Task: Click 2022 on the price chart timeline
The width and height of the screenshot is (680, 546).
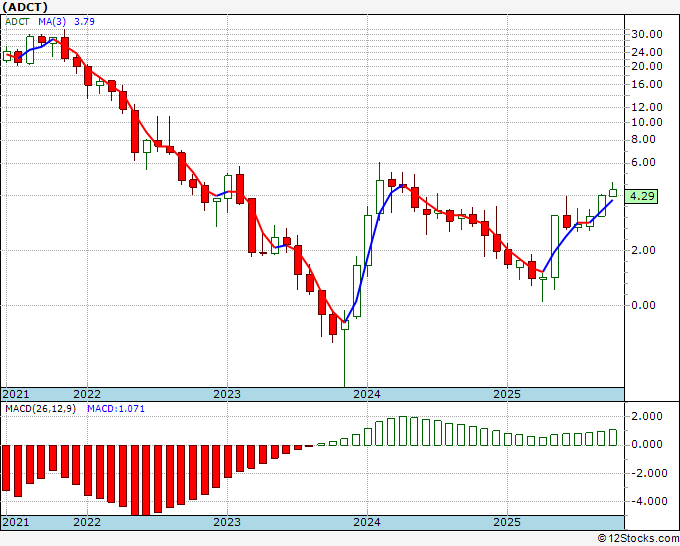Action: 87,394
